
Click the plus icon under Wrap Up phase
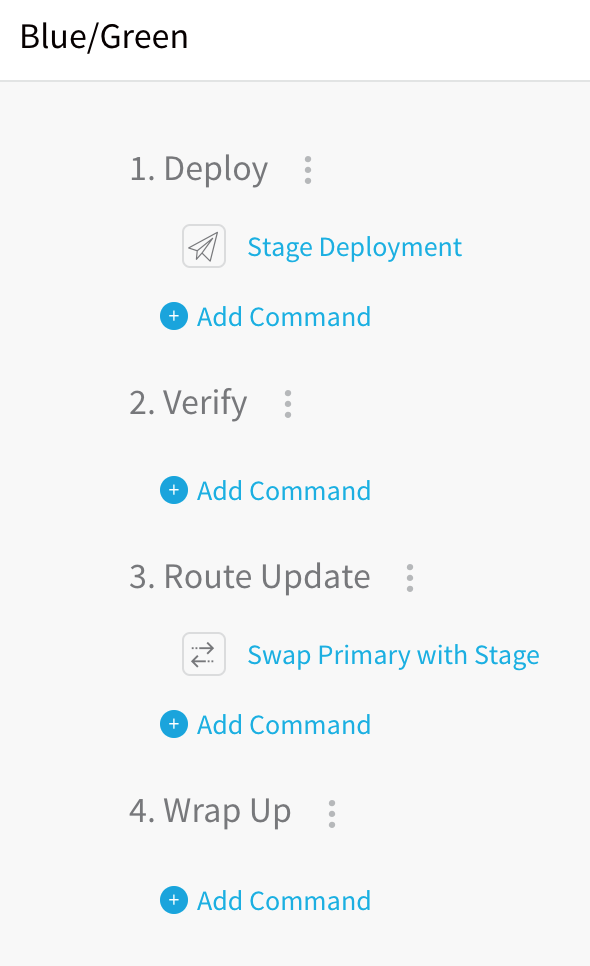(x=174, y=900)
